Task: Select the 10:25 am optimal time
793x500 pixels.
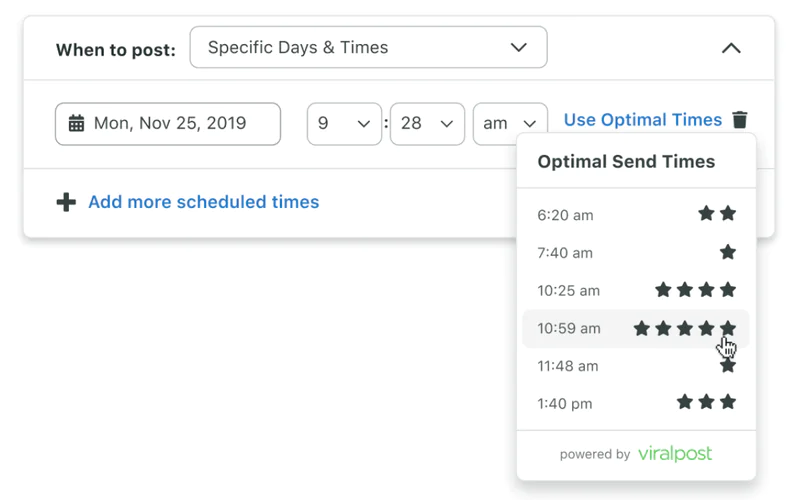Action: click(x=636, y=291)
